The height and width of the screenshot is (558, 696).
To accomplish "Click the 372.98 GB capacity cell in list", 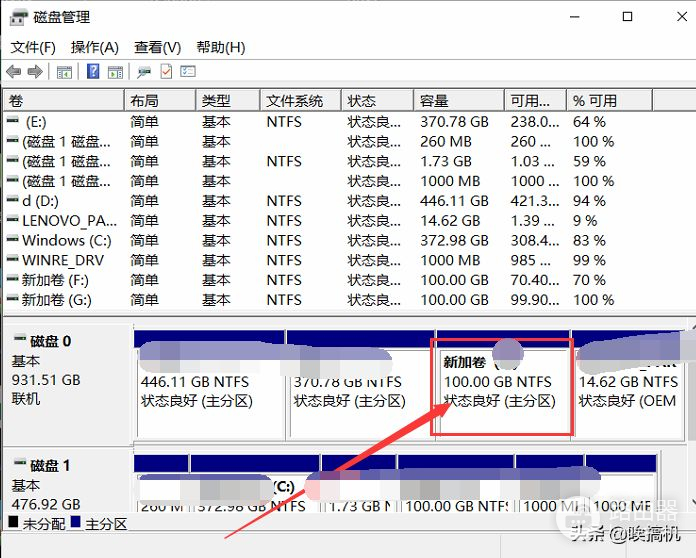I will 455,241.
